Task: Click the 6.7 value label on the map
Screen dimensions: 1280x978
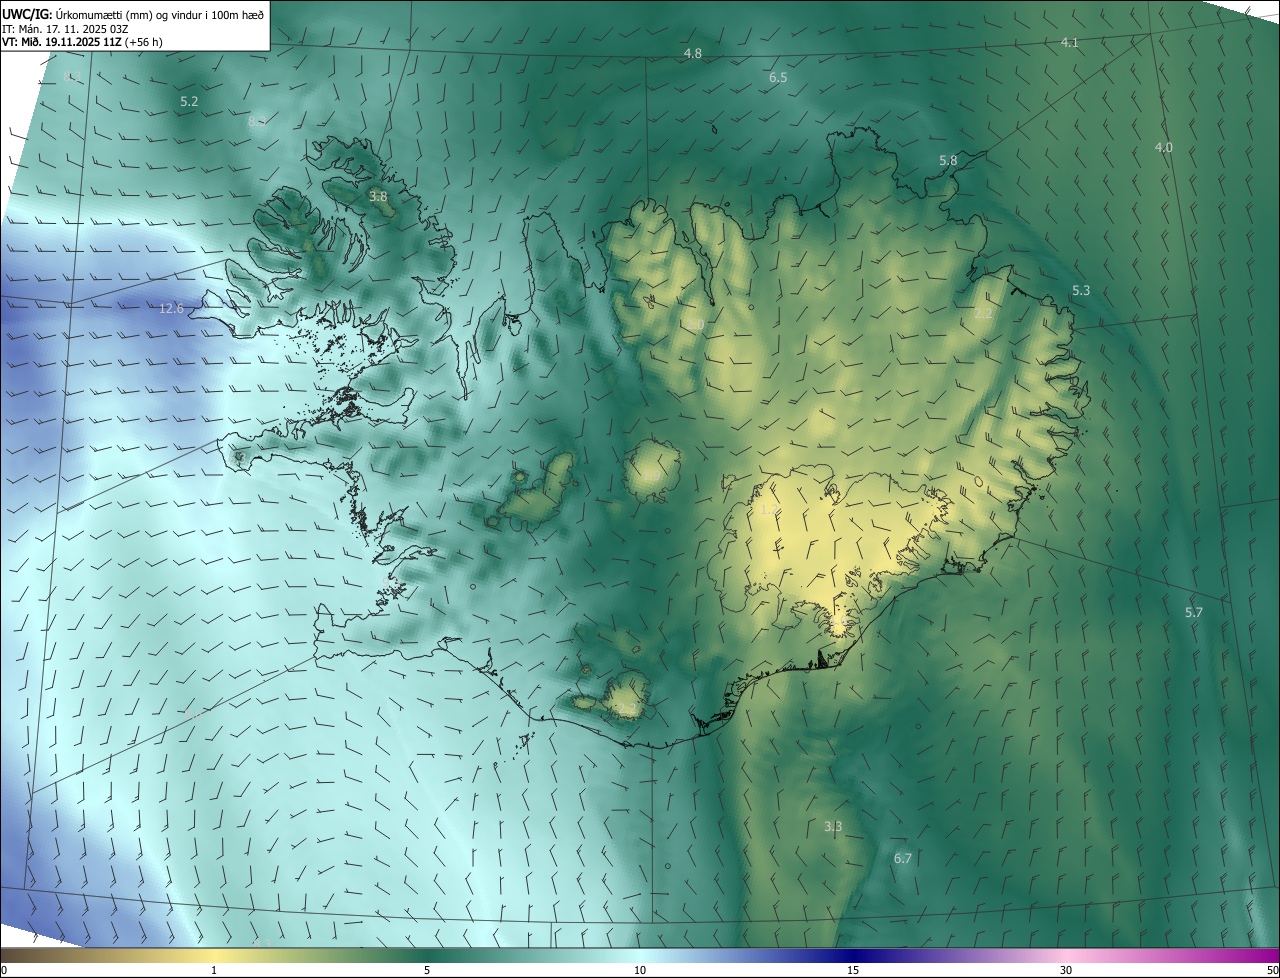Action: (903, 858)
